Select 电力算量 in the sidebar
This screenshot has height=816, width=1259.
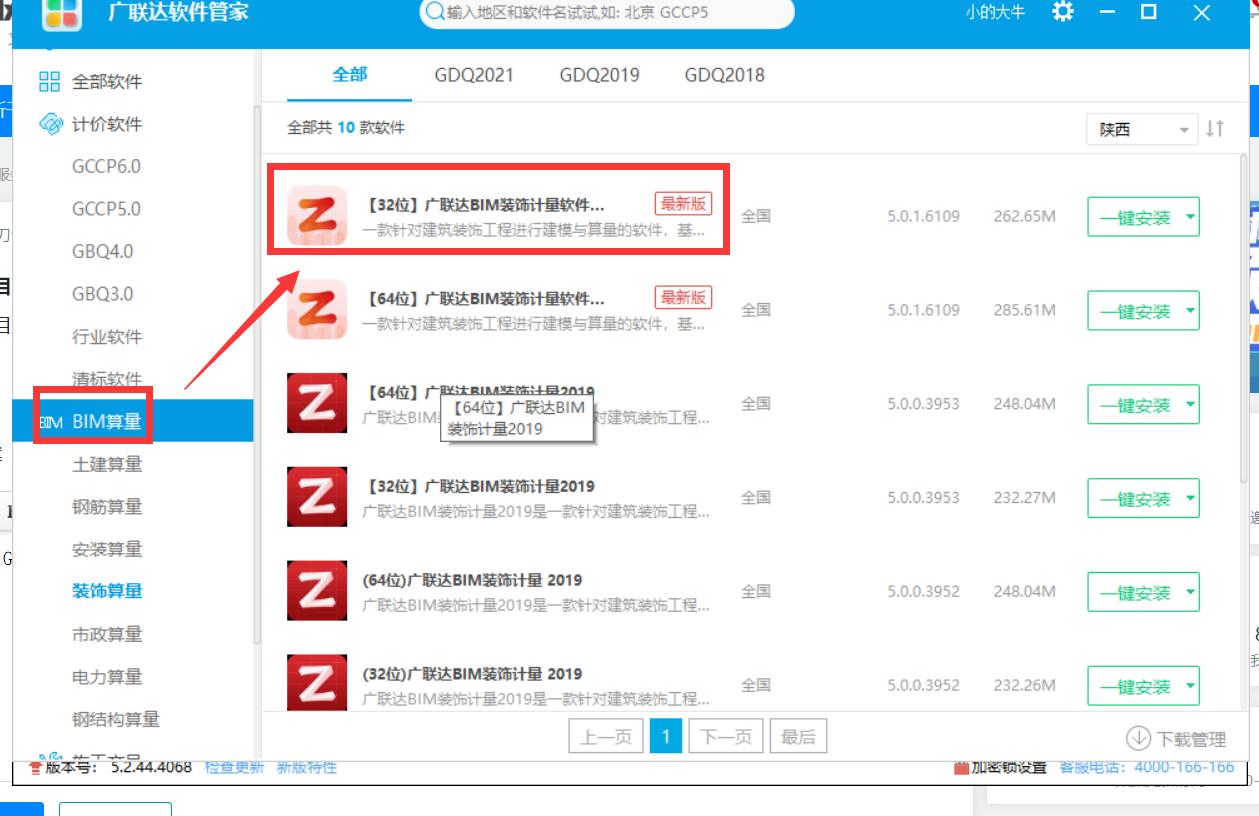click(x=107, y=676)
